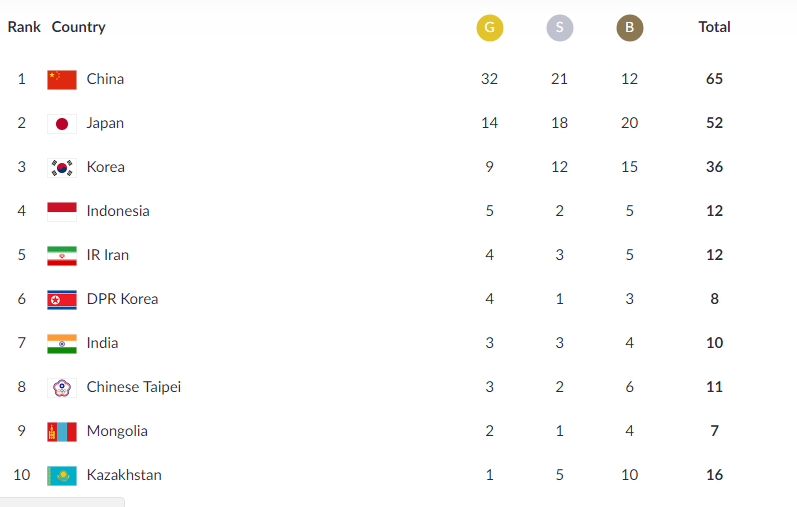Click the Chinese Taipei flag icon
Image resolution: width=797 pixels, height=507 pixels.
point(61,387)
